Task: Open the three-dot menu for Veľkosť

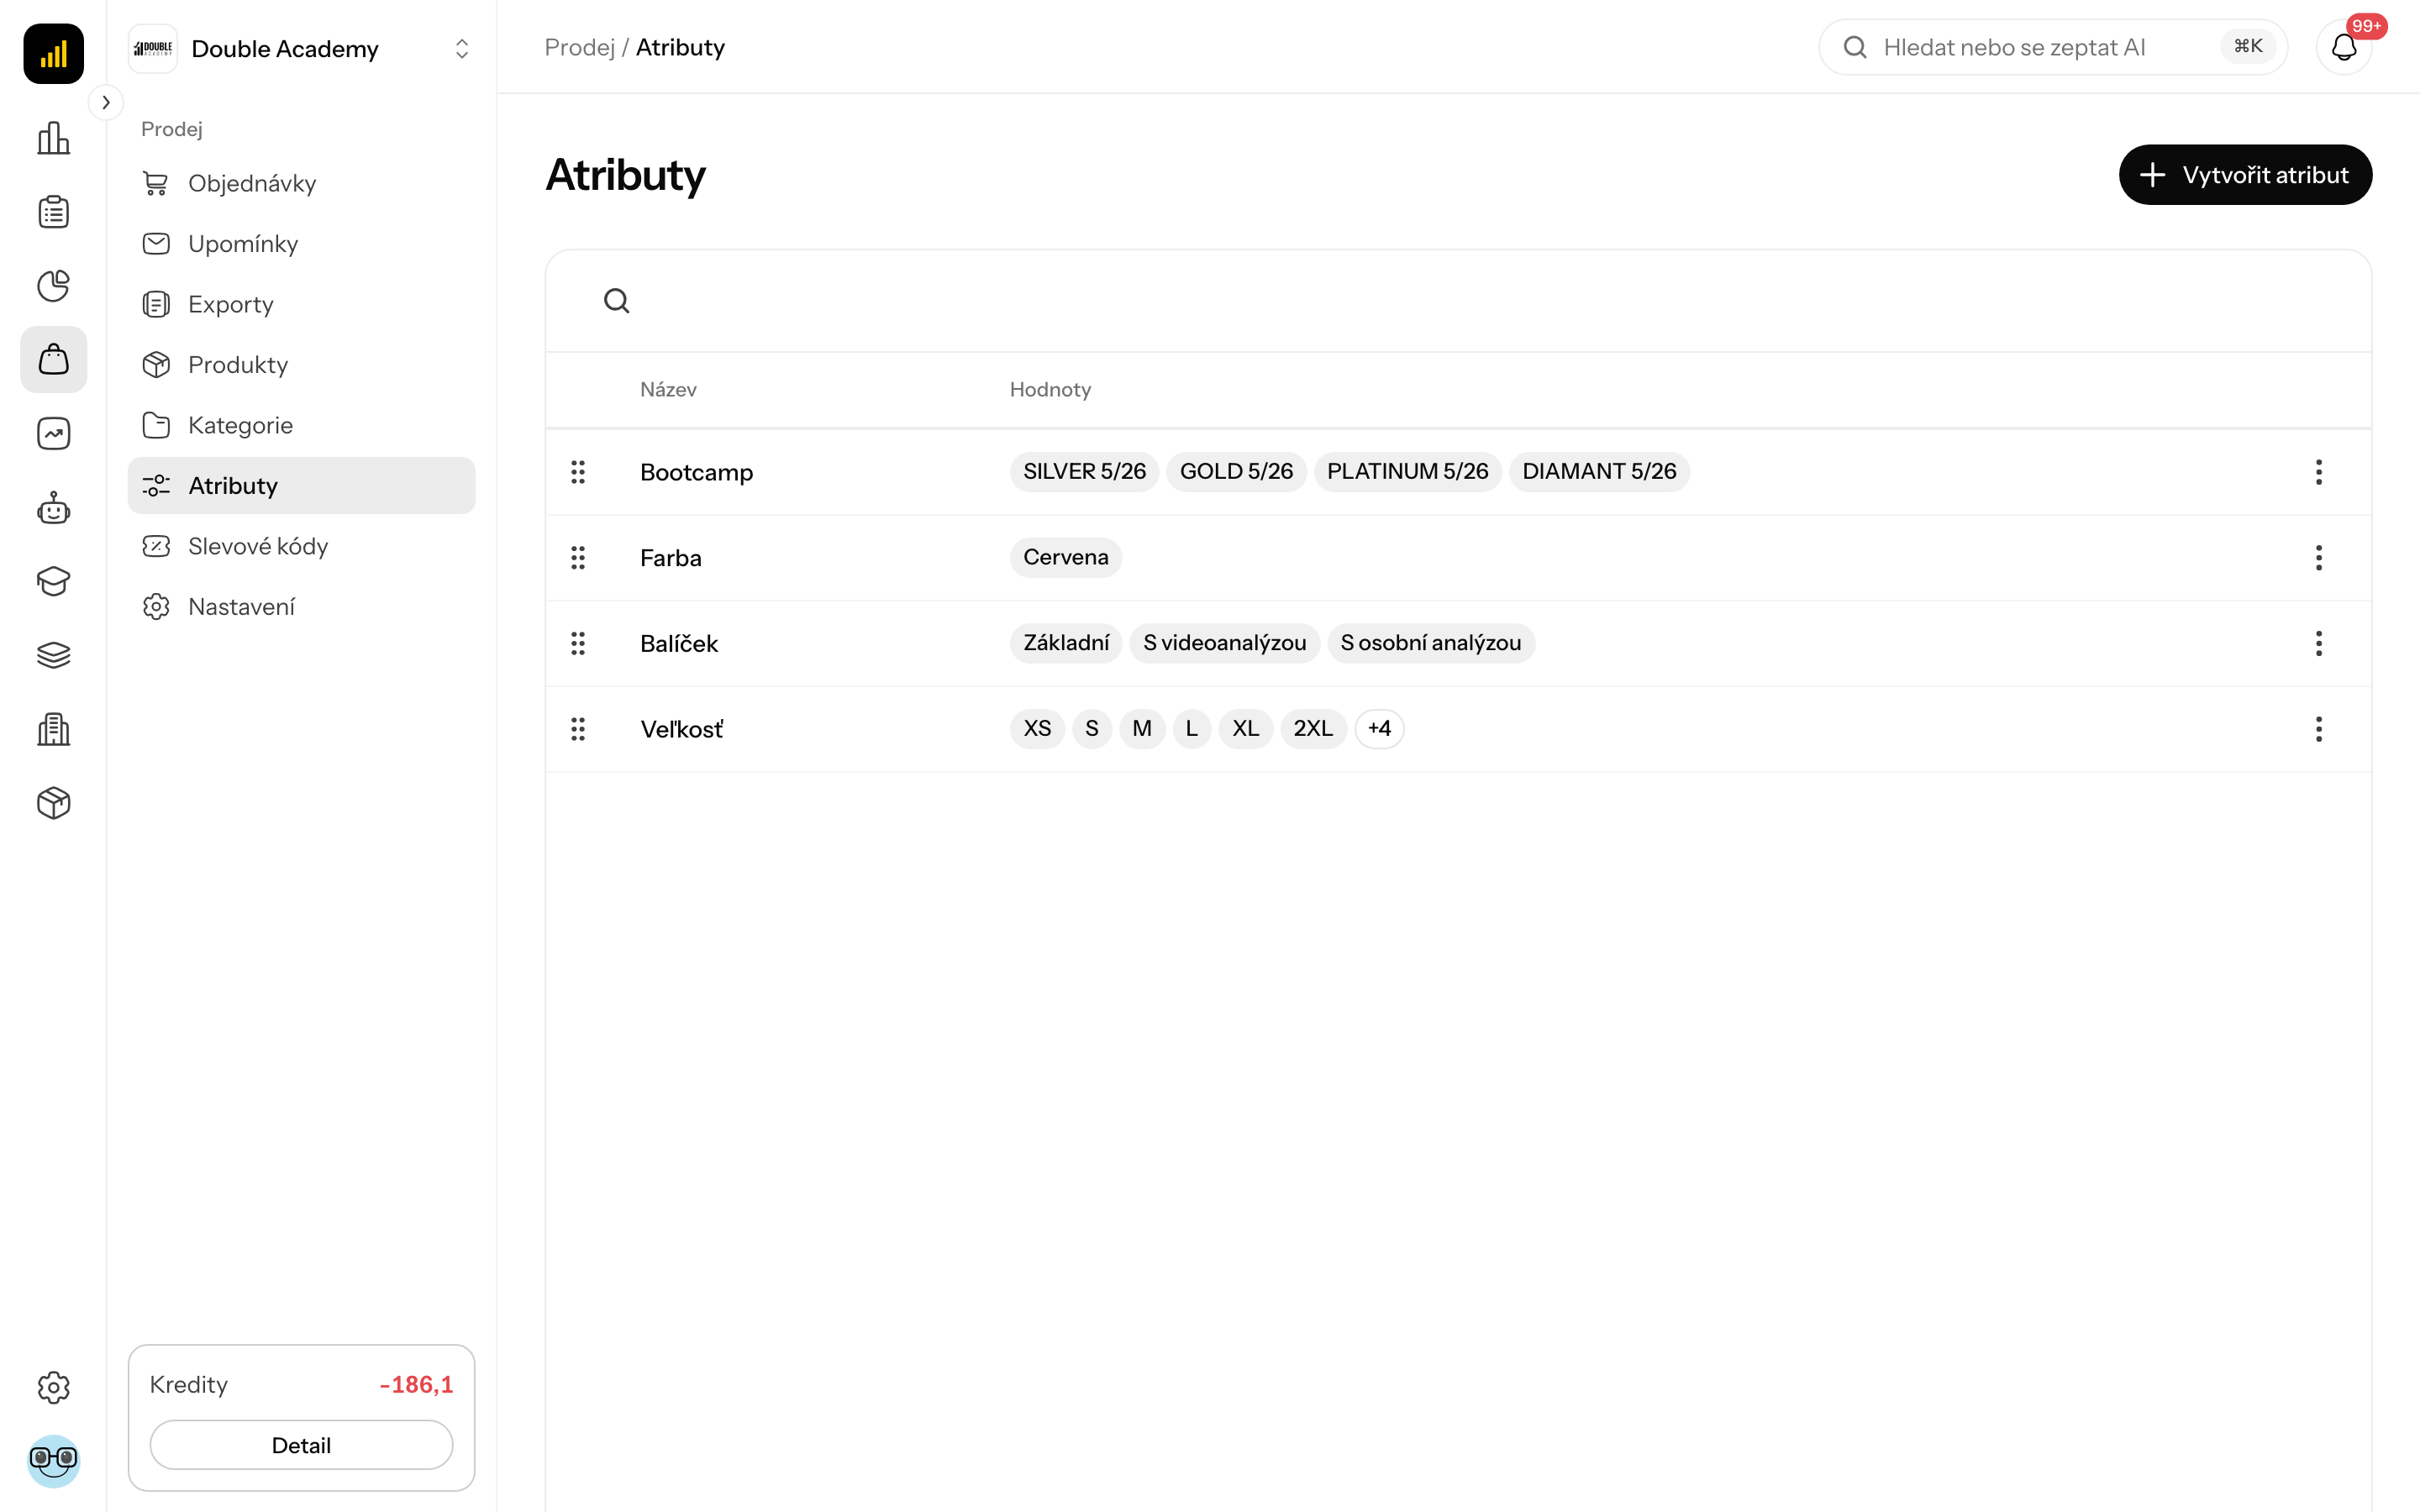Action: (x=2318, y=729)
